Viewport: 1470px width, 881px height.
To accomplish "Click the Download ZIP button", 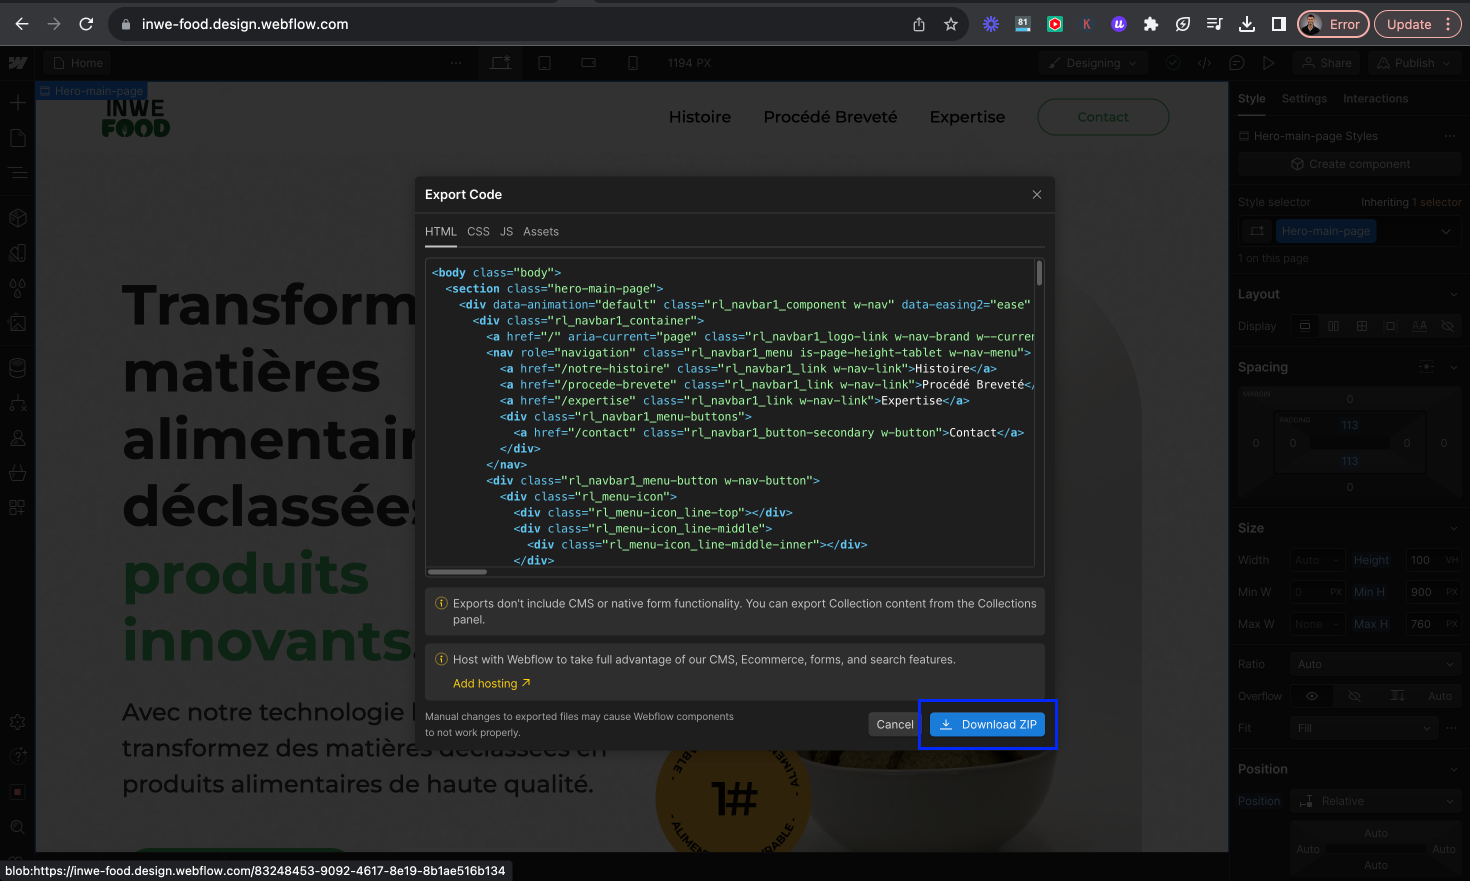I will coord(987,724).
